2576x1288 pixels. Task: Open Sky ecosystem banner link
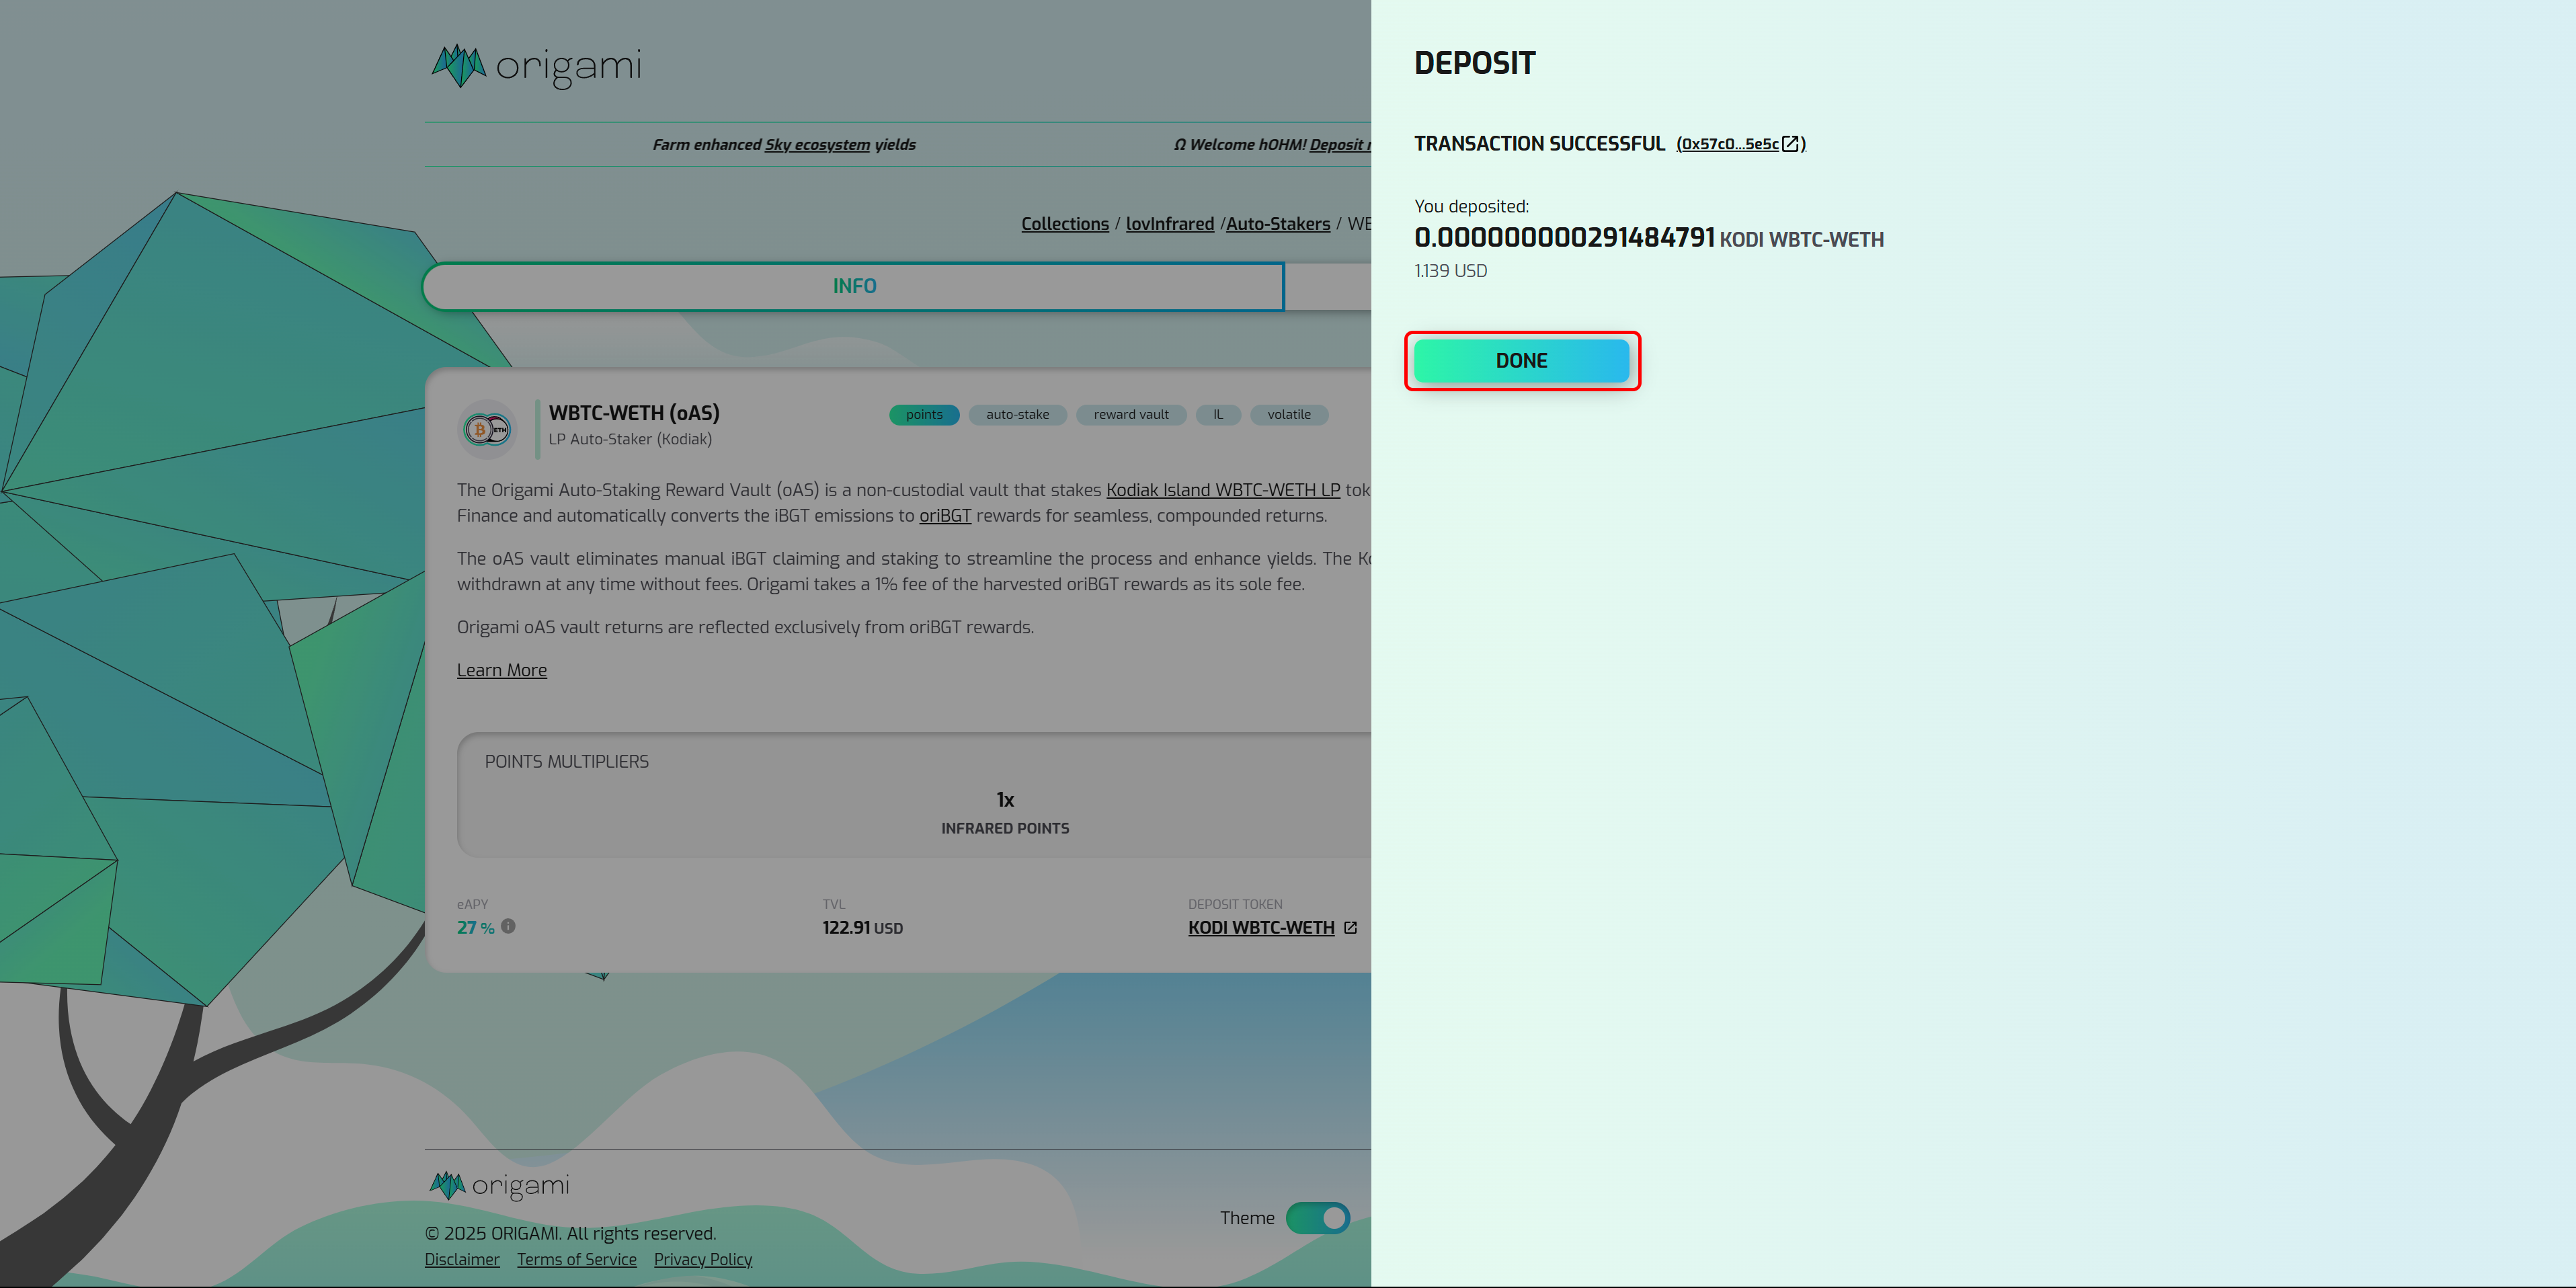tap(816, 145)
